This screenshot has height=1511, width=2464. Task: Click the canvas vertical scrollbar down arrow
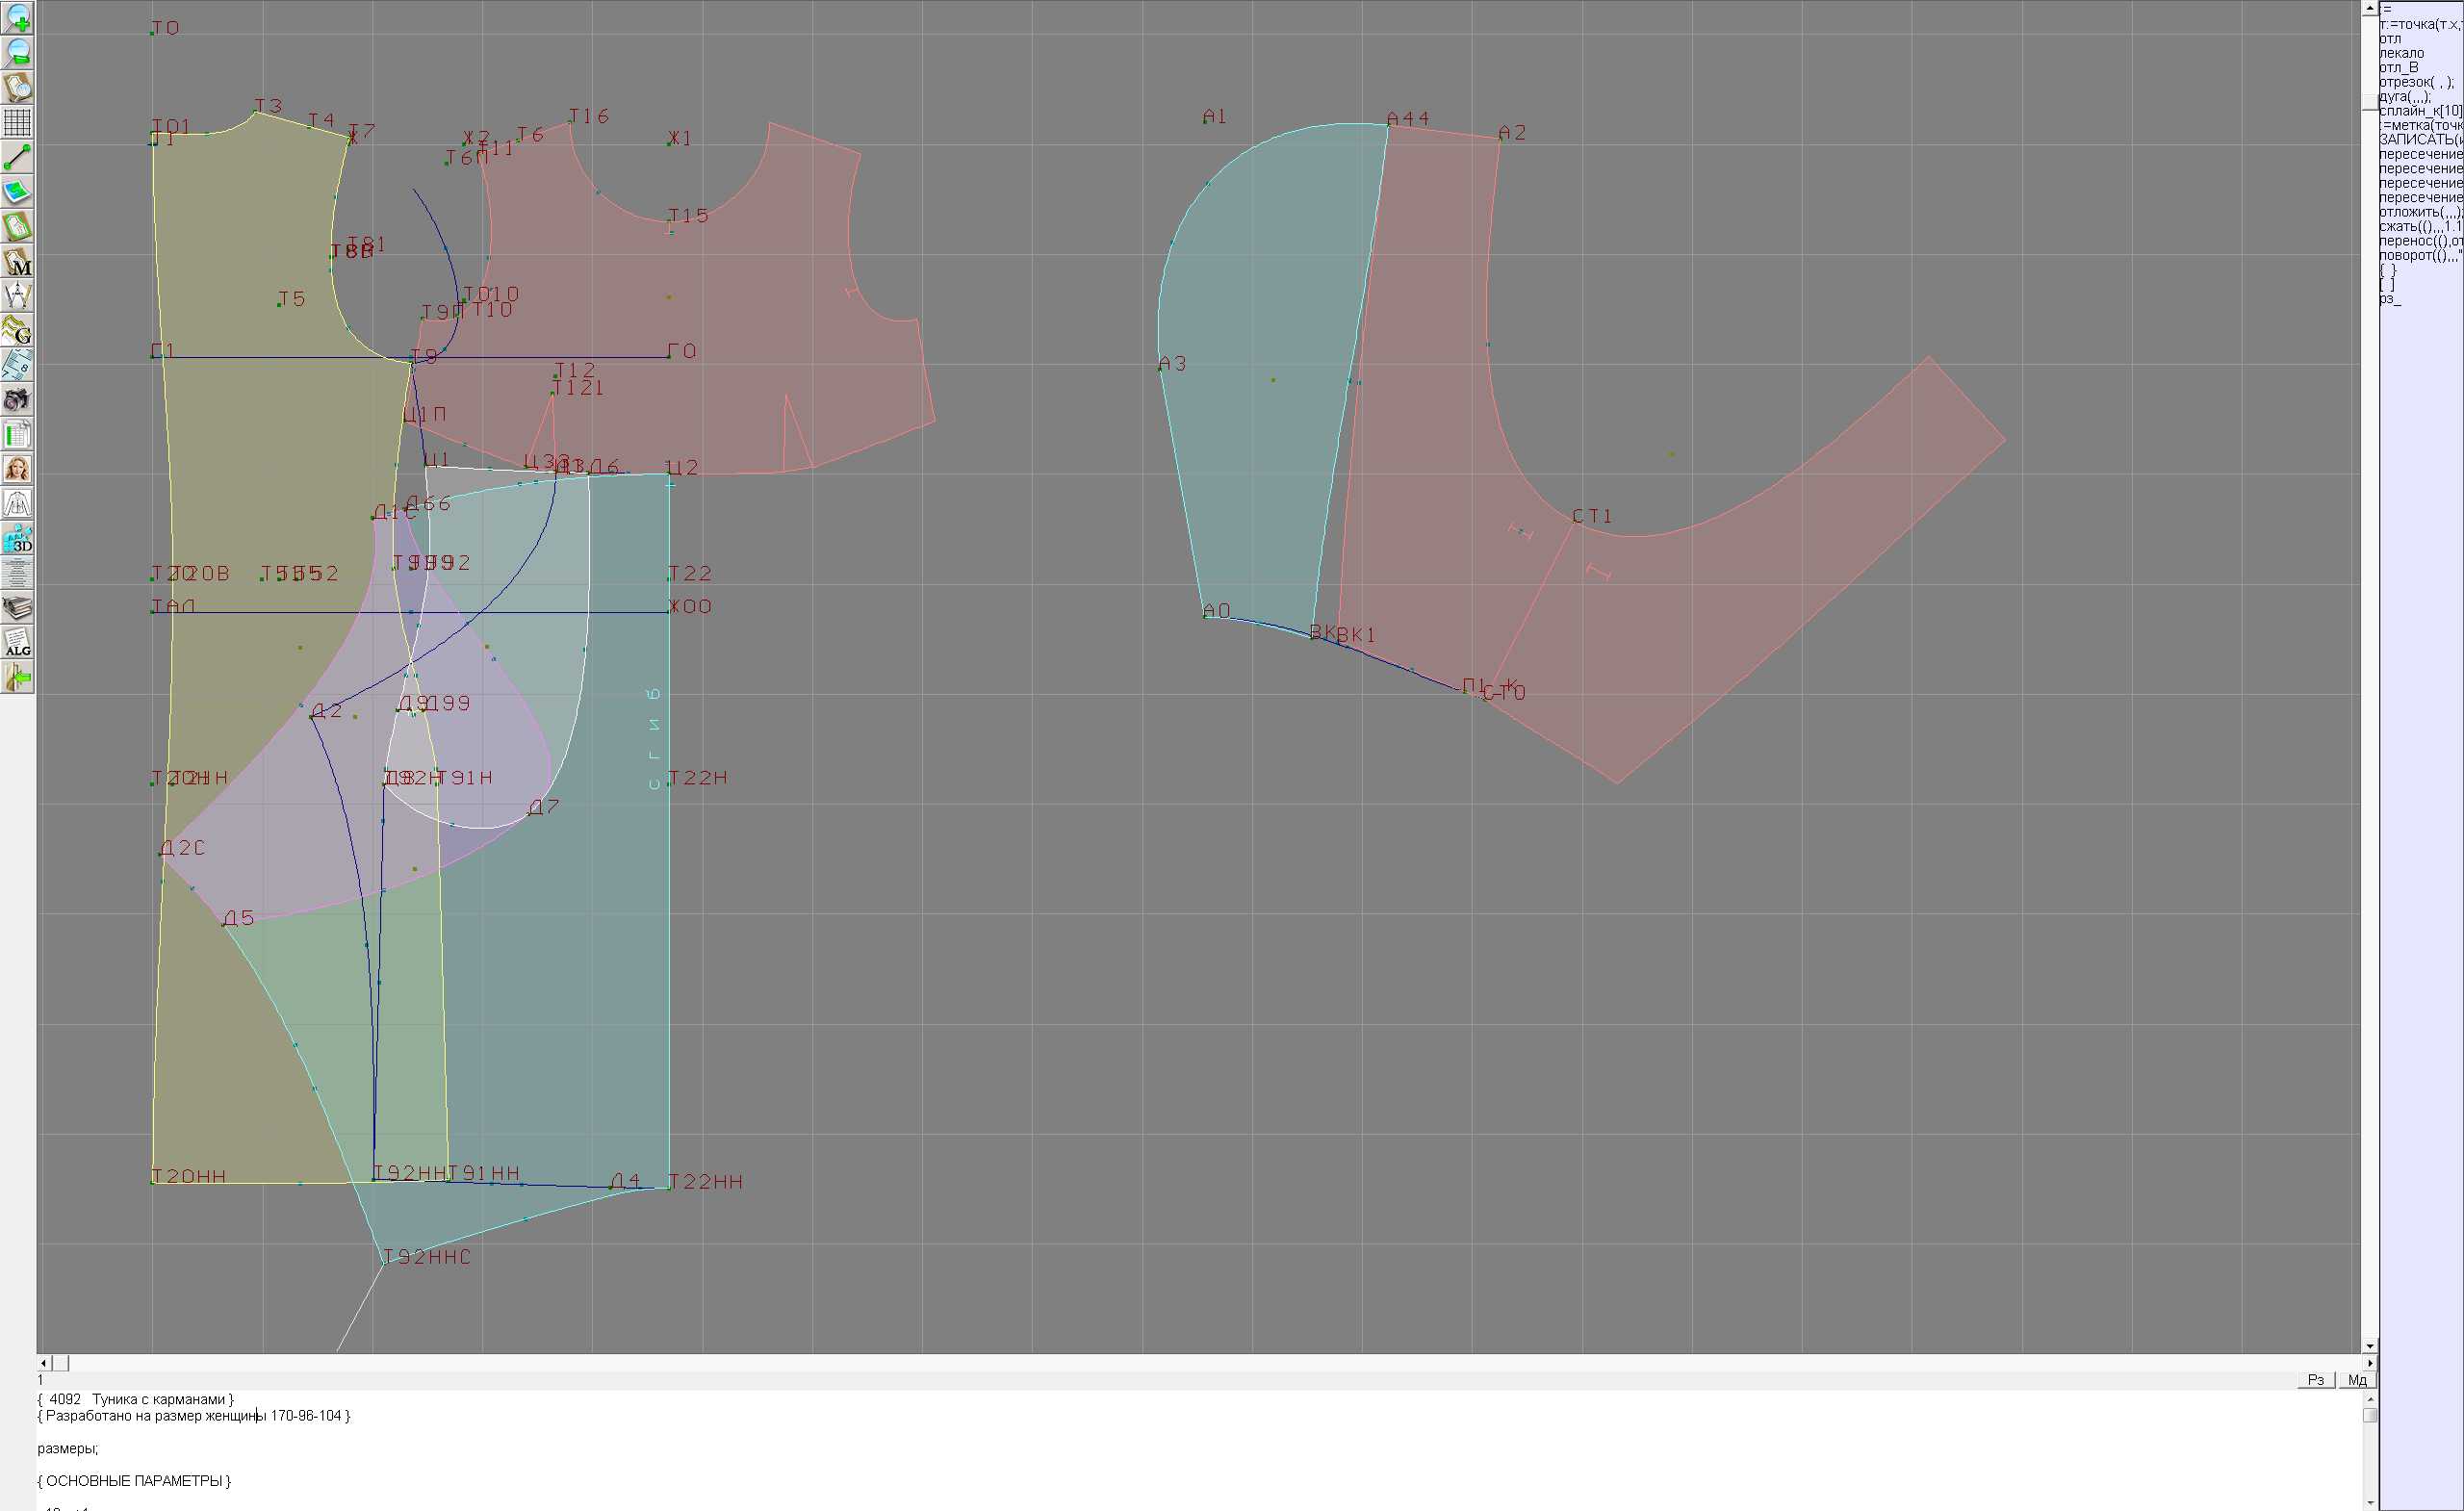pyautogui.click(x=2369, y=1346)
